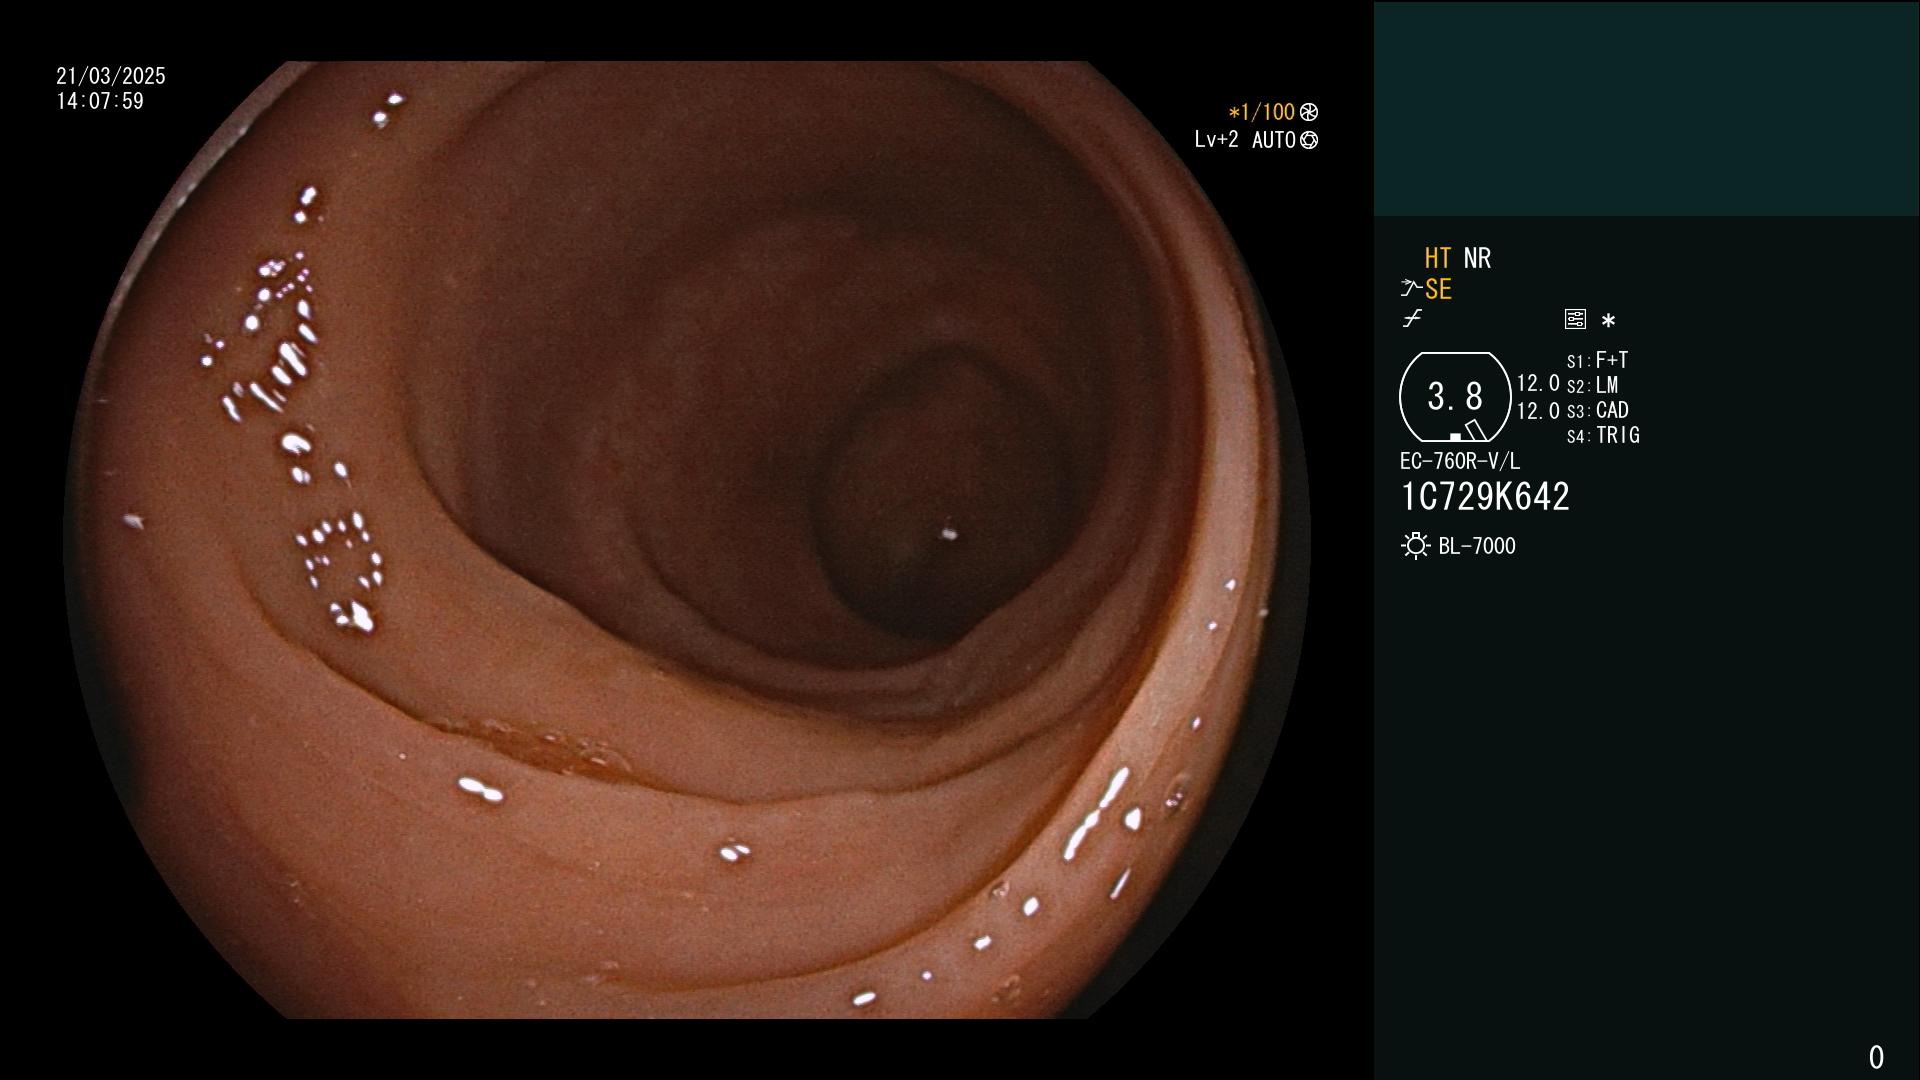The height and width of the screenshot is (1080, 1920).
Task: Click the BL-7000 light source label
Action: (x=1477, y=546)
